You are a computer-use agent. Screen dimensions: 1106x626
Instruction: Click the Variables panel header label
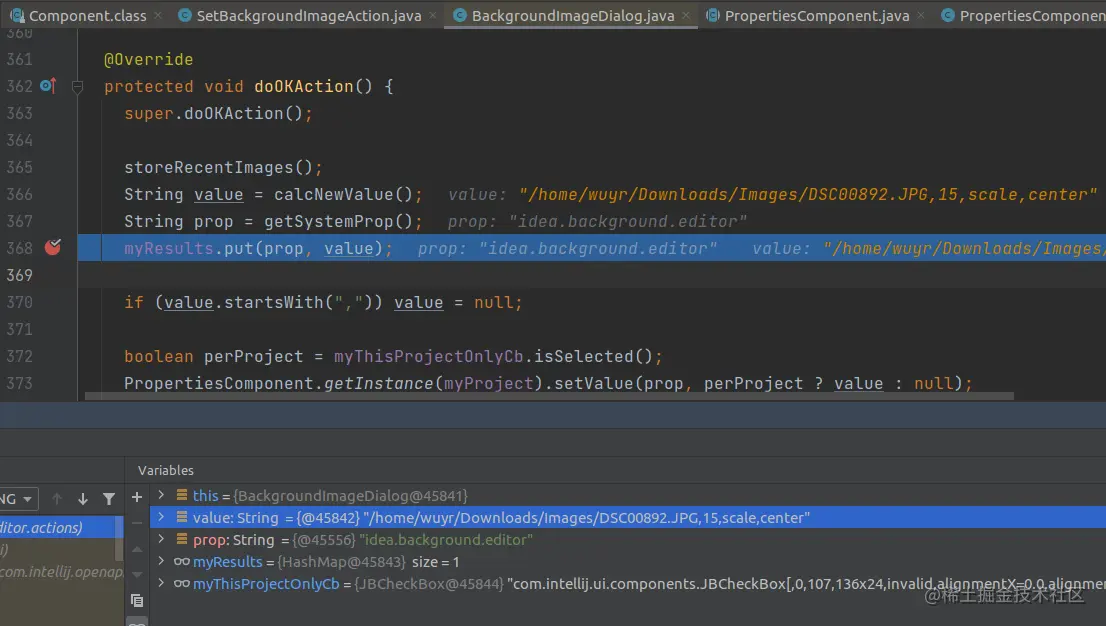[166, 470]
